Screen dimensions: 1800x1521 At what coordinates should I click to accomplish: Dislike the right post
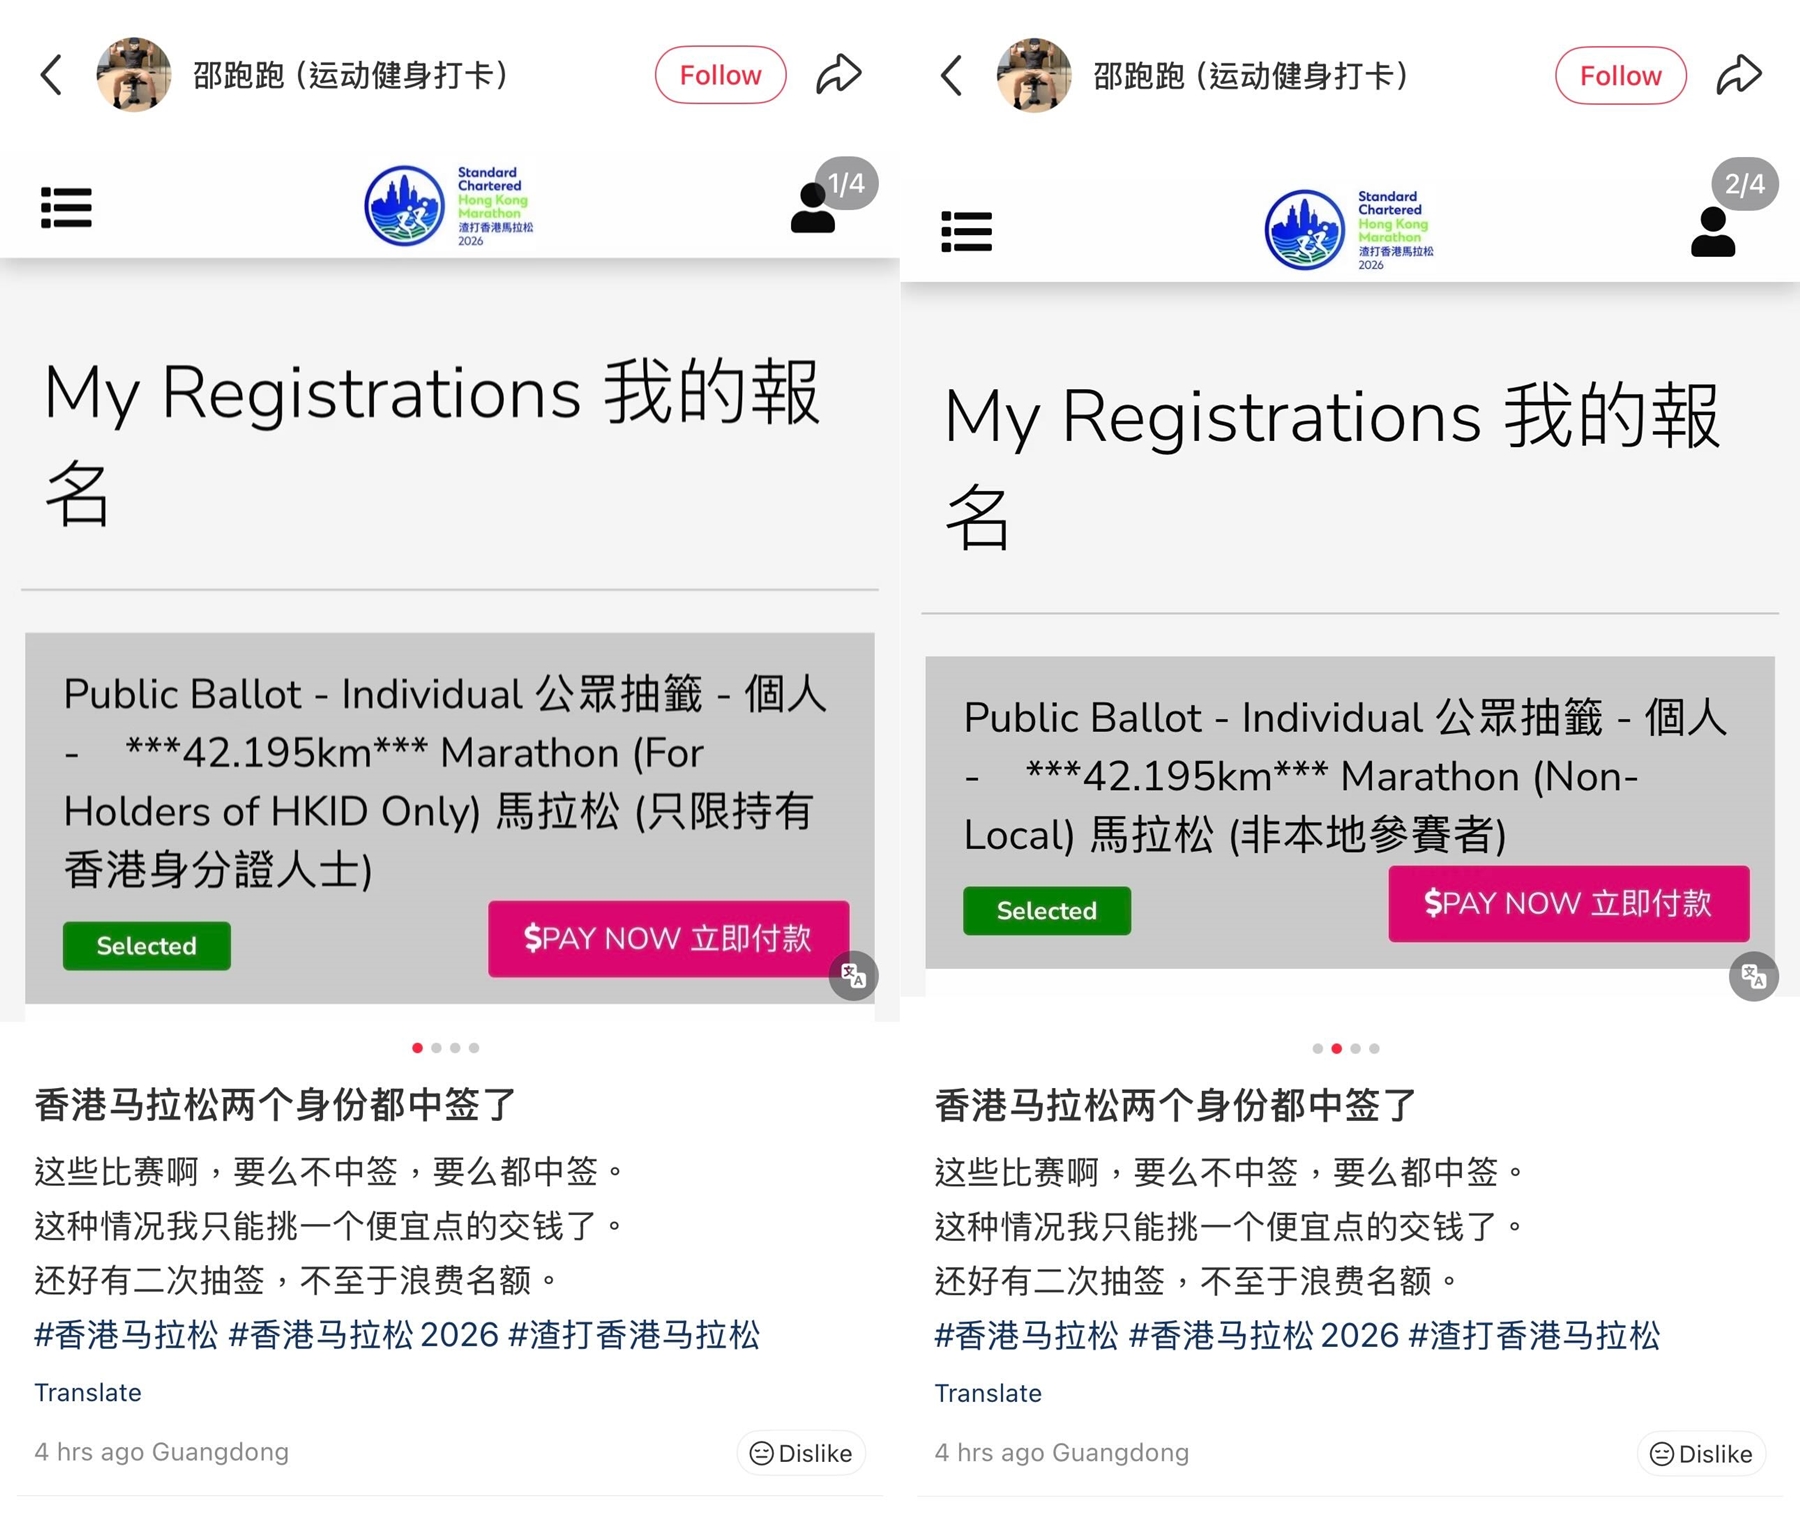point(1701,1454)
